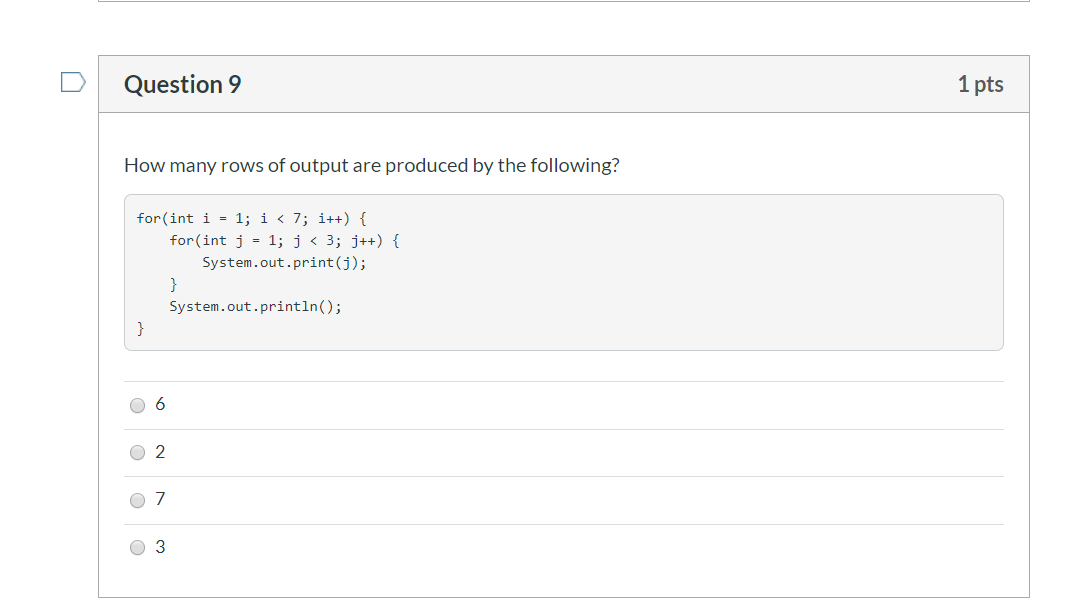Click the outer loop's final closing brace
The height and width of the screenshot is (616, 1075).
pos(141,328)
